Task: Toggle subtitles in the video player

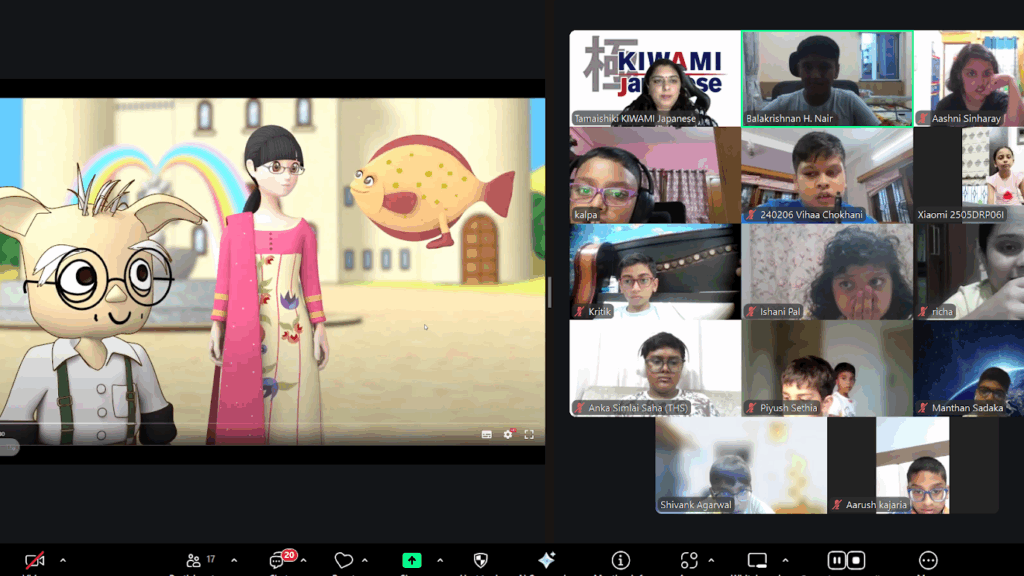Action: (x=487, y=434)
